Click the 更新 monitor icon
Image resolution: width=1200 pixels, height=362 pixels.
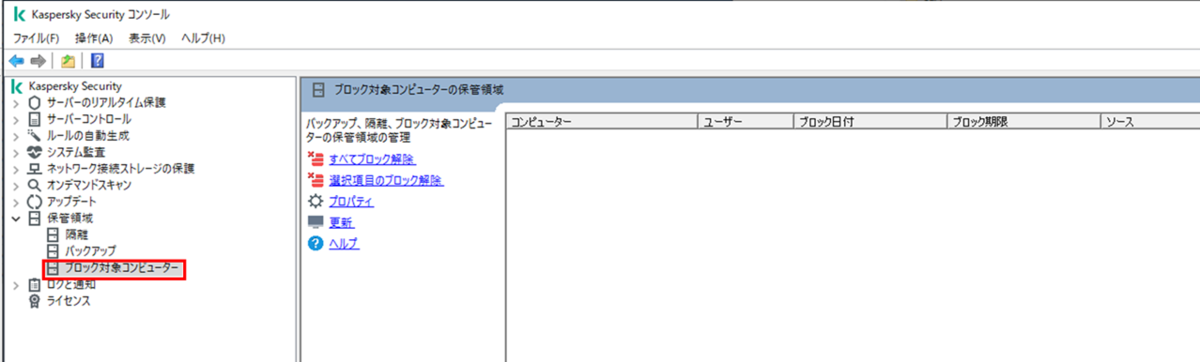point(316,222)
